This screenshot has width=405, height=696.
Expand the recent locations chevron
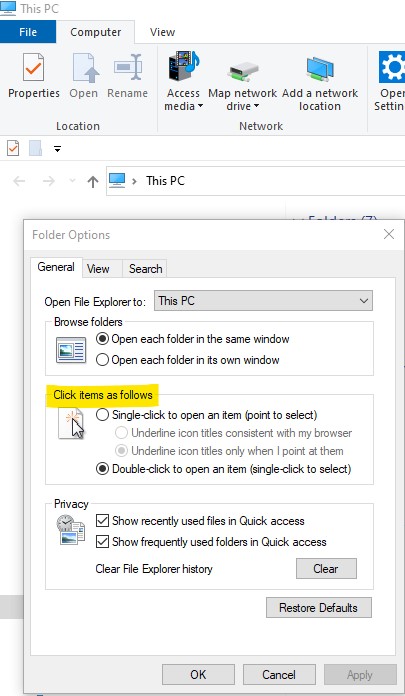tap(72, 181)
